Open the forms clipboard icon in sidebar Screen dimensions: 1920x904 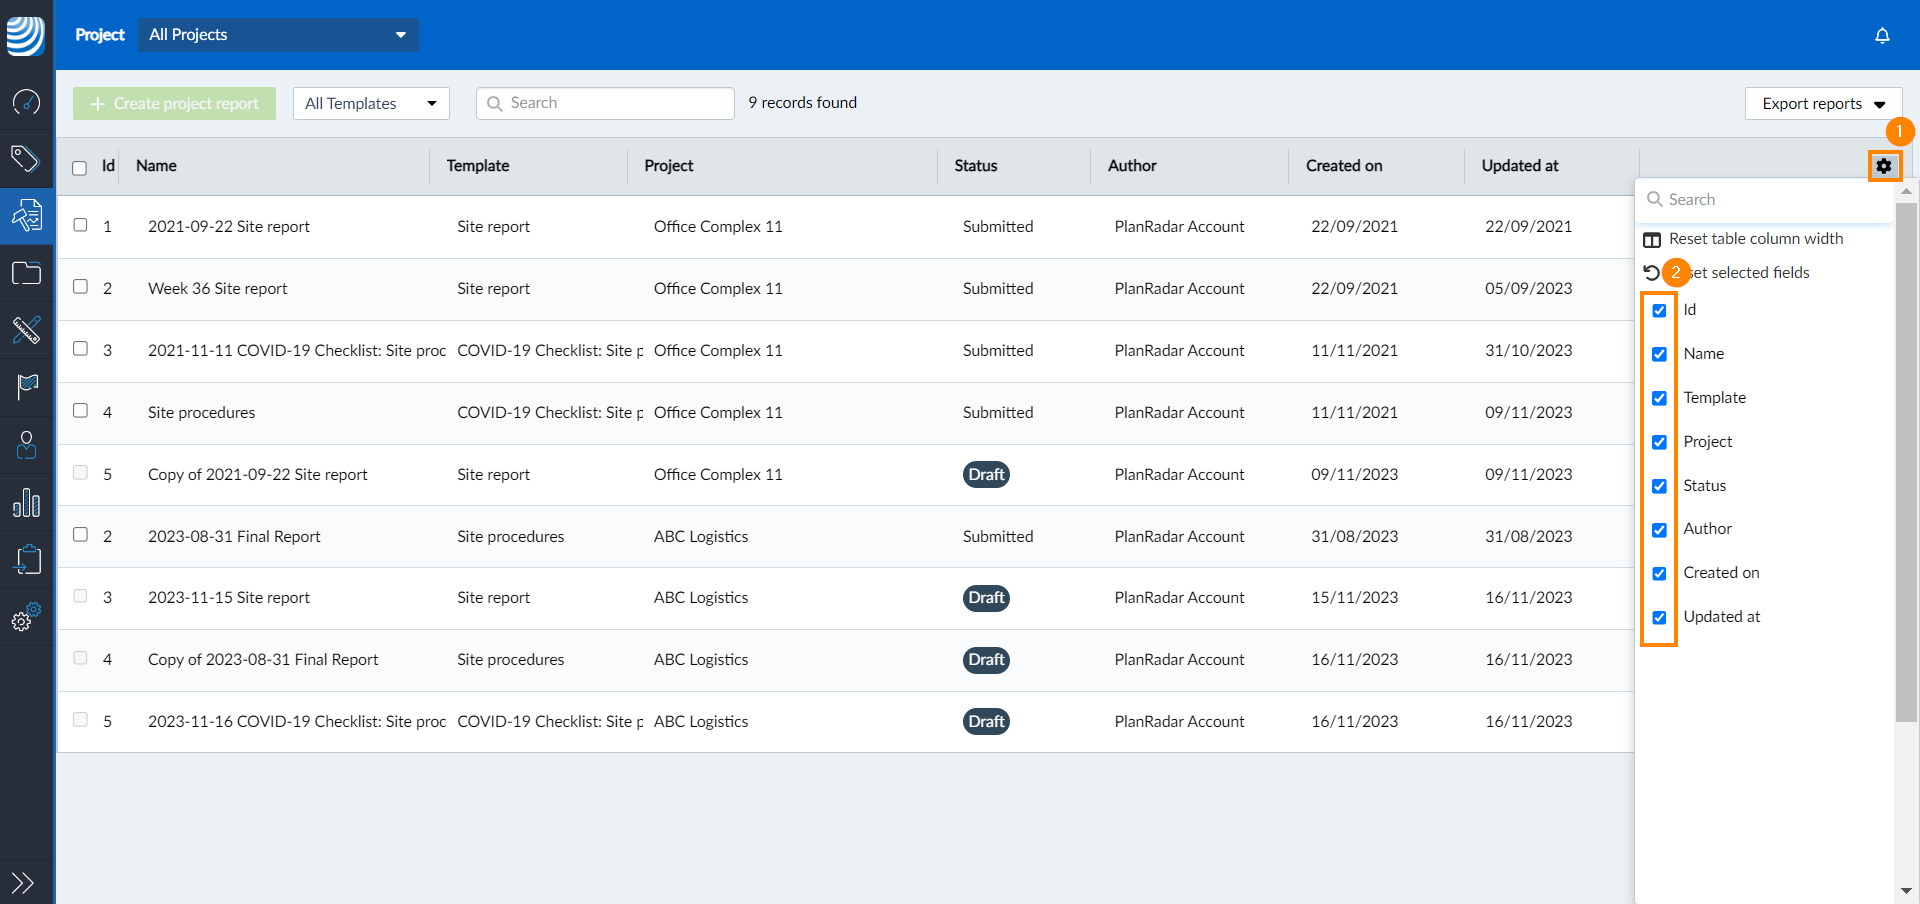[27, 559]
